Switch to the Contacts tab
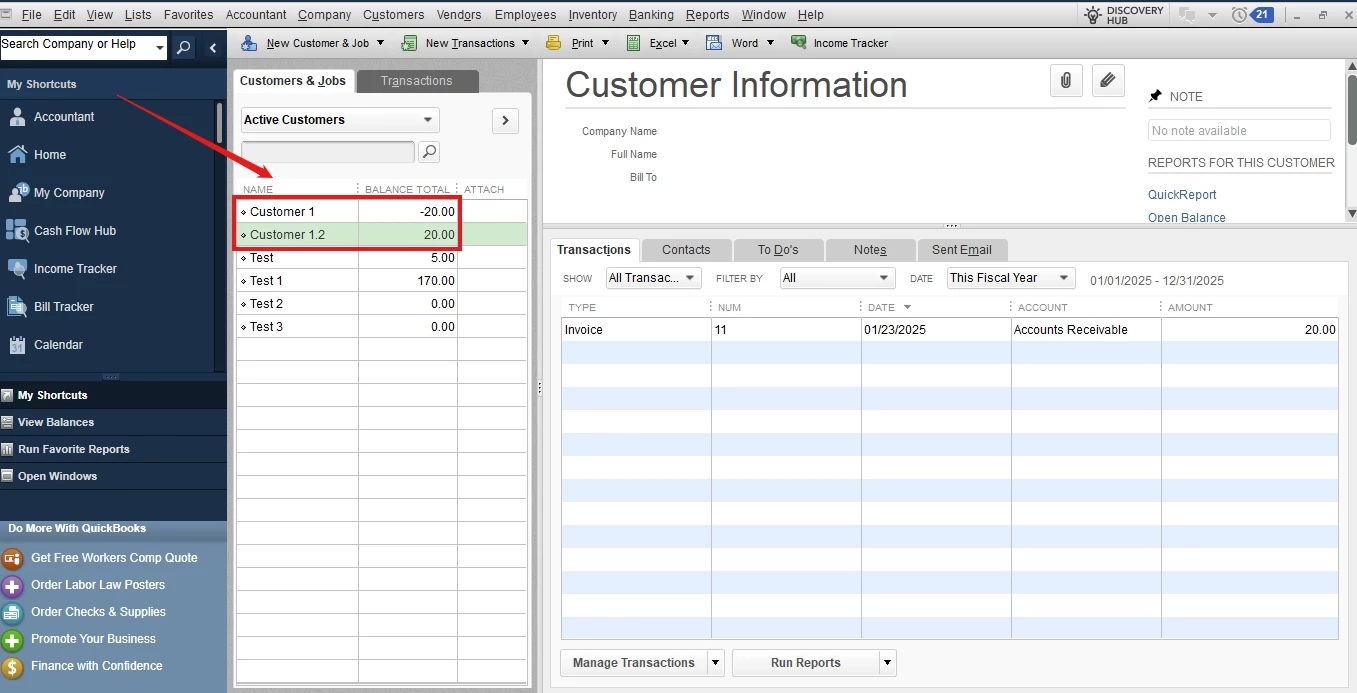The height and width of the screenshot is (693, 1357). pyautogui.click(x=686, y=250)
